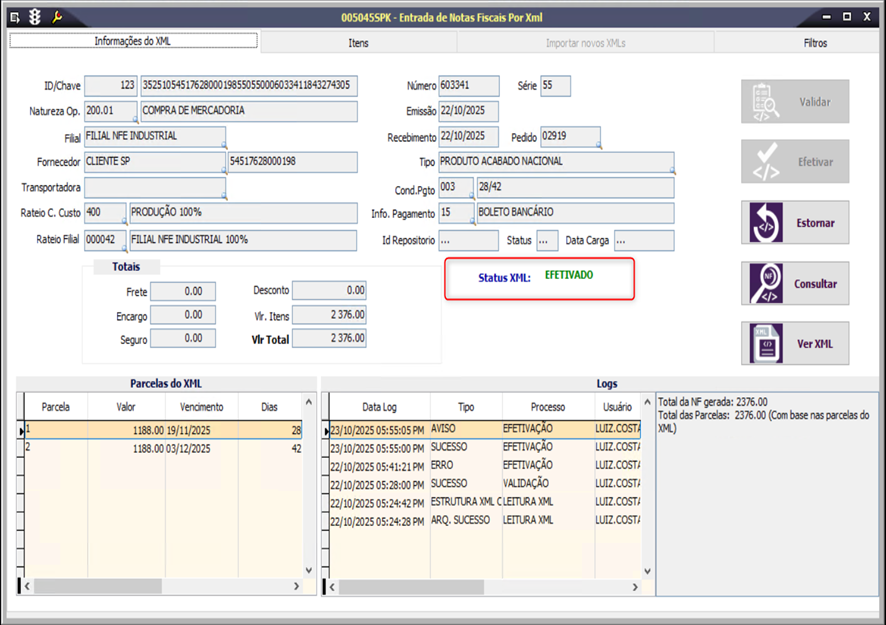
Task: Click the Processo column header
Action: (548, 407)
